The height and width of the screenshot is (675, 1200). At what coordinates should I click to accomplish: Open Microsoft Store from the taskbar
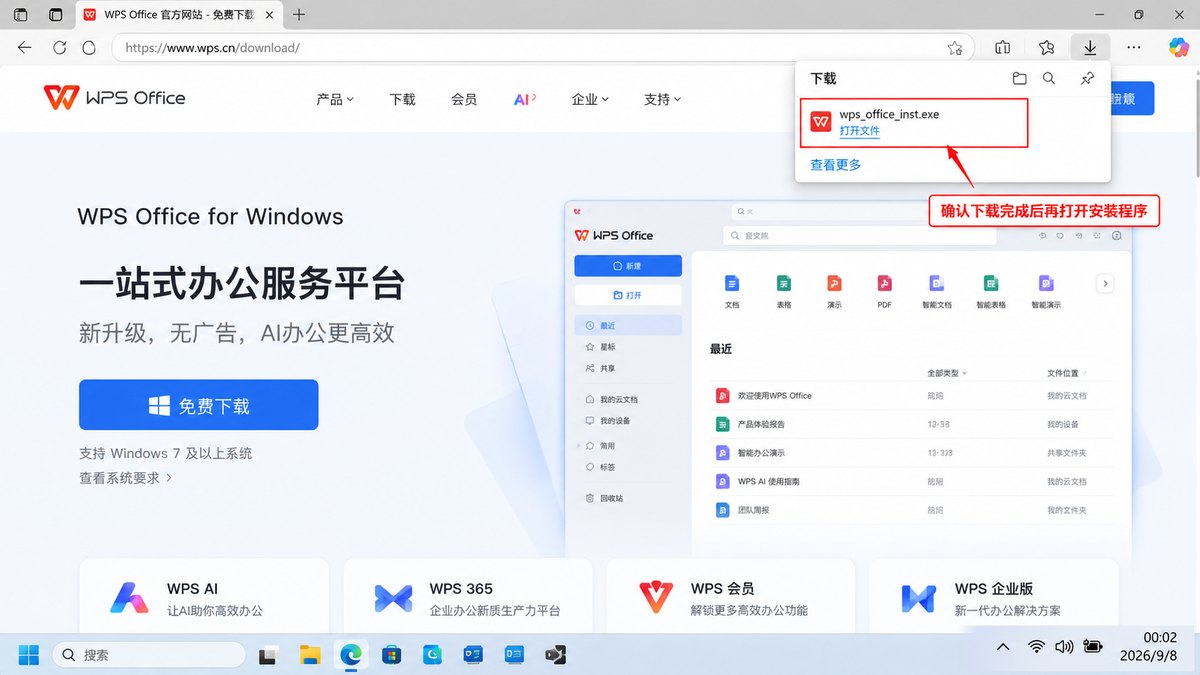click(x=391, y=655)
